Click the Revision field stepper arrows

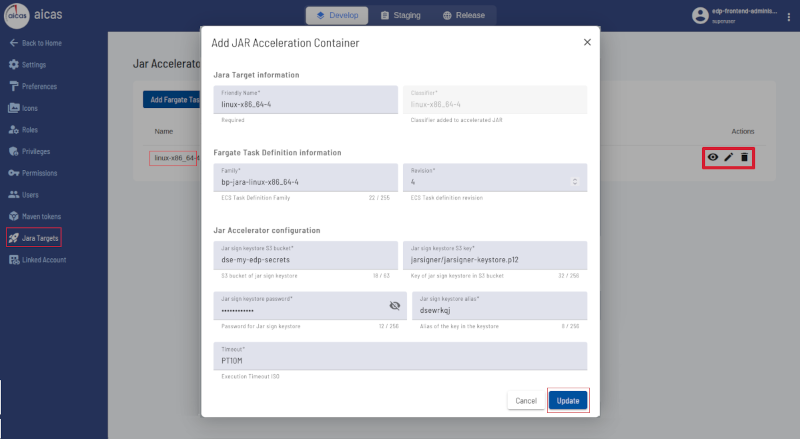pyautogui.click(x=574, y=182)
